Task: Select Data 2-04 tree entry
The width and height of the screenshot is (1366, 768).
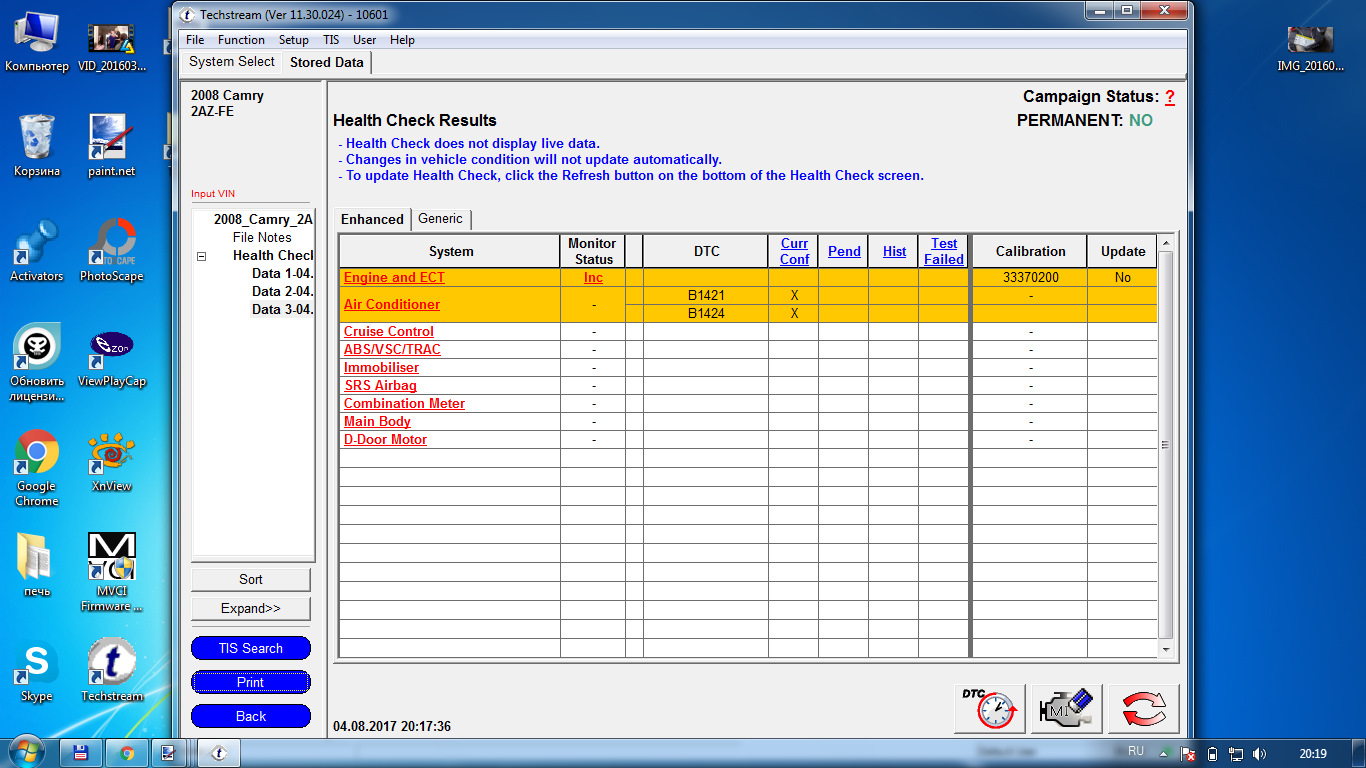Action: click(282, 291)
